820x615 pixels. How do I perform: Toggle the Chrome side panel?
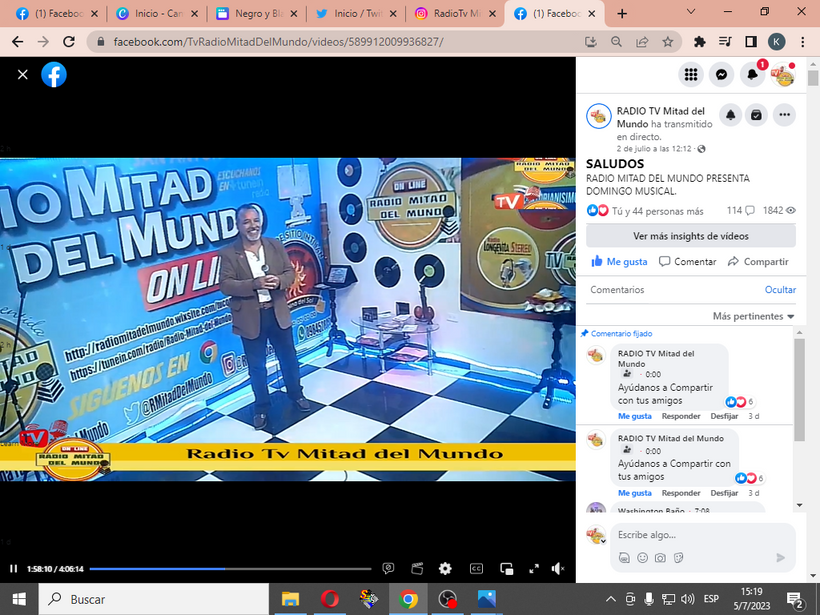pyautogui.click(x=751, y=42)
